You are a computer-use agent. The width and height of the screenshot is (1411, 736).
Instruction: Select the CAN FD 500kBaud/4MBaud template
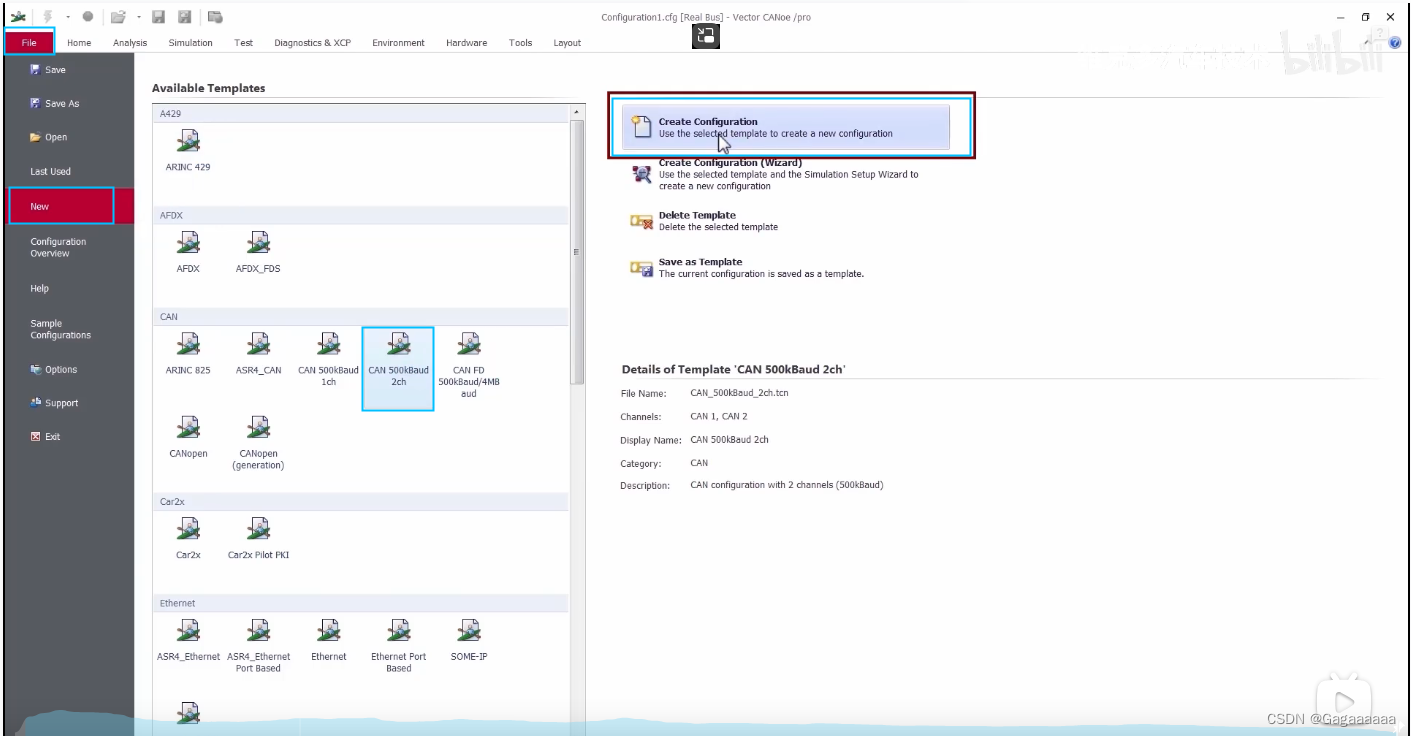tap(469, 366)
